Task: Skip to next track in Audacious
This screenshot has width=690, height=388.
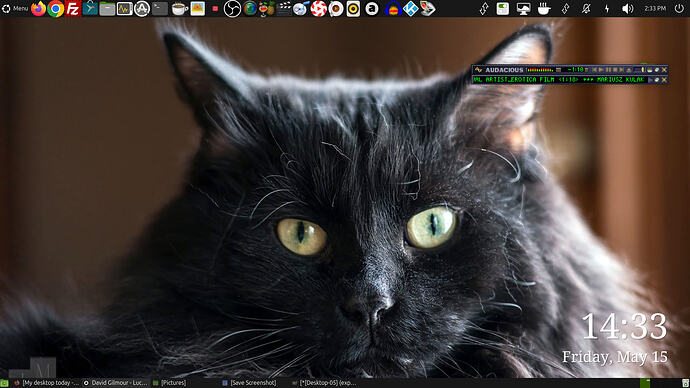Action: (x=622, y=70)
